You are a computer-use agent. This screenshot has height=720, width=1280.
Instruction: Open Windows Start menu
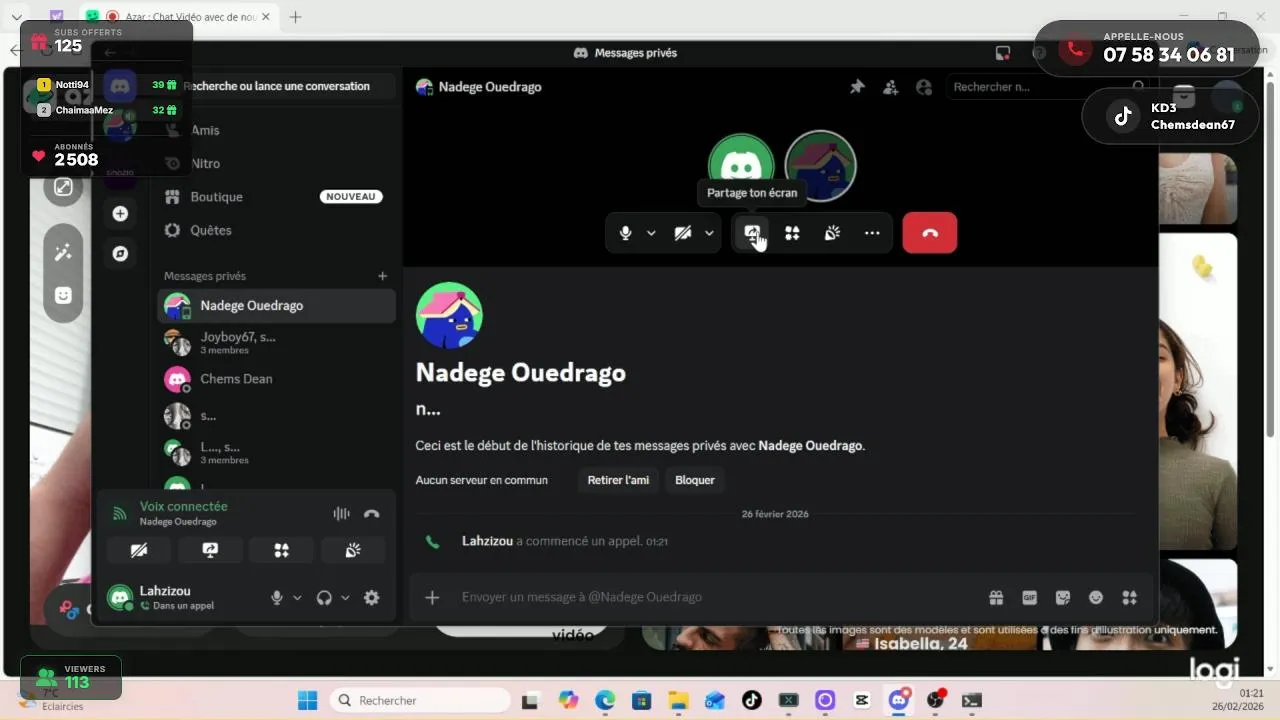[x=307, y=700]
